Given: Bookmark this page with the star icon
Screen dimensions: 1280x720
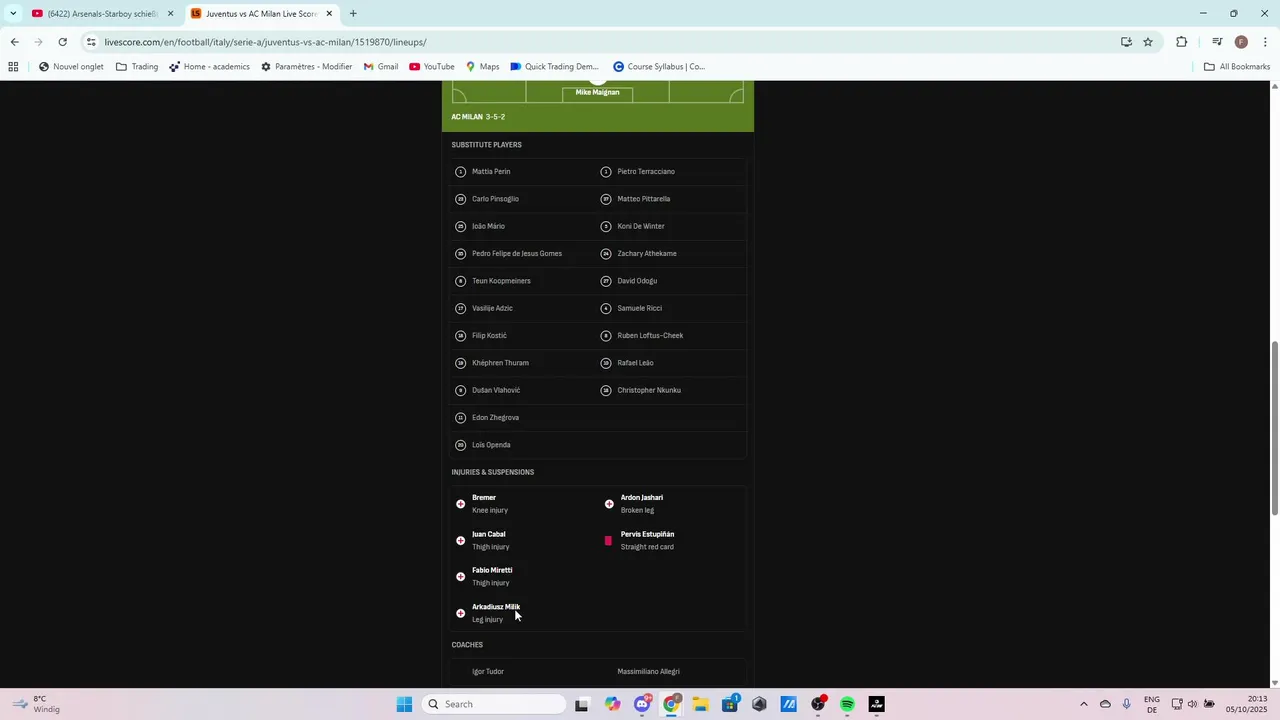Looking at the screenshot, I should (1148, 42).
